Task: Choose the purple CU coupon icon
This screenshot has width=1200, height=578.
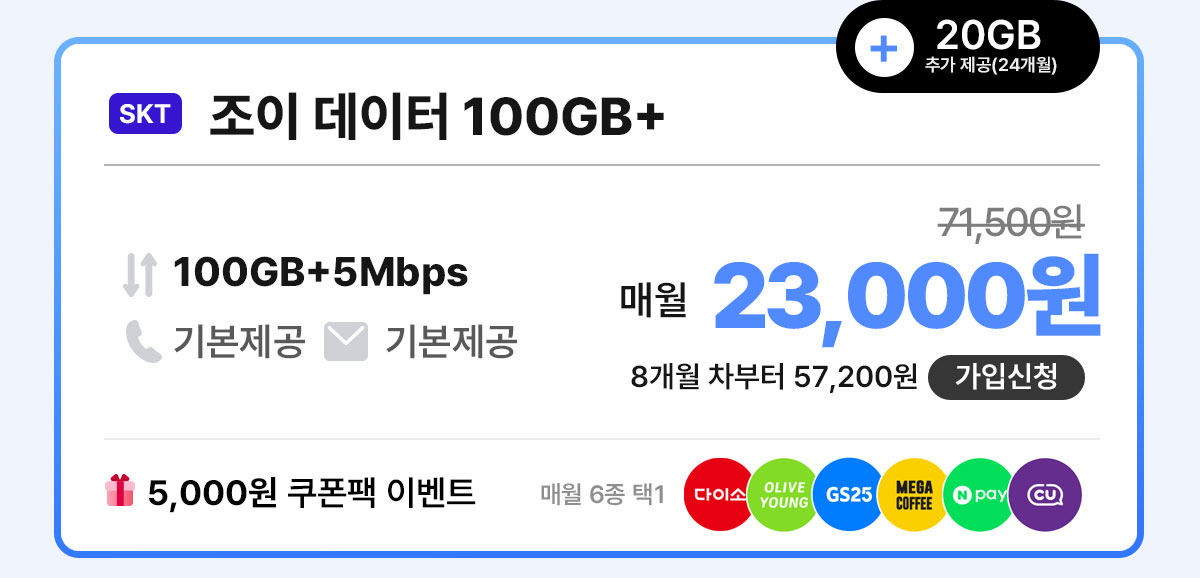Action: (1045, 494)
